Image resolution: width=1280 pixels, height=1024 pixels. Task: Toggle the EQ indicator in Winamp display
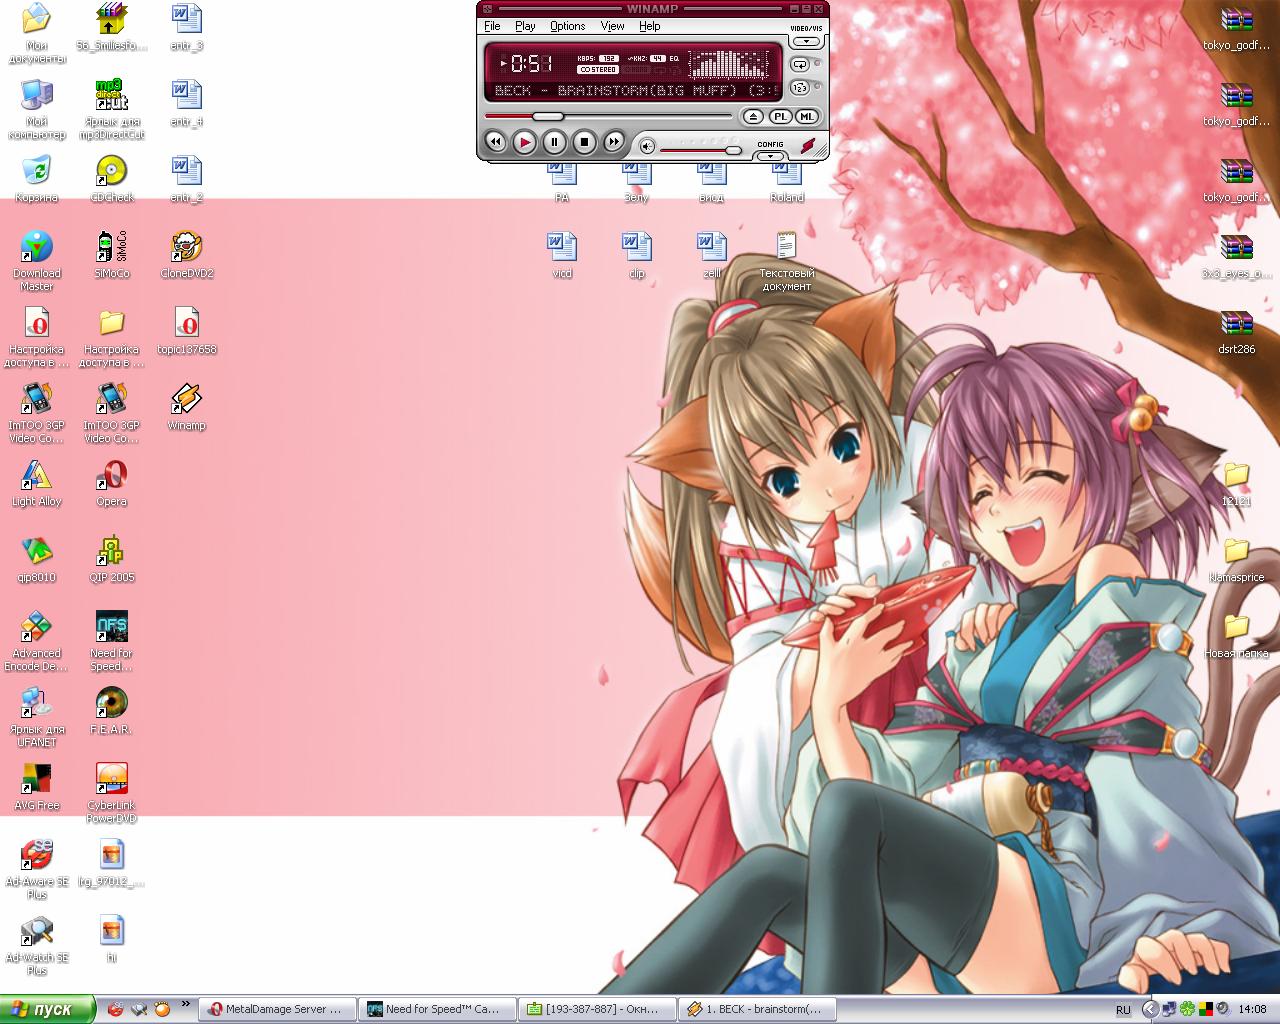pyautogui.click(x=675, y=59)
